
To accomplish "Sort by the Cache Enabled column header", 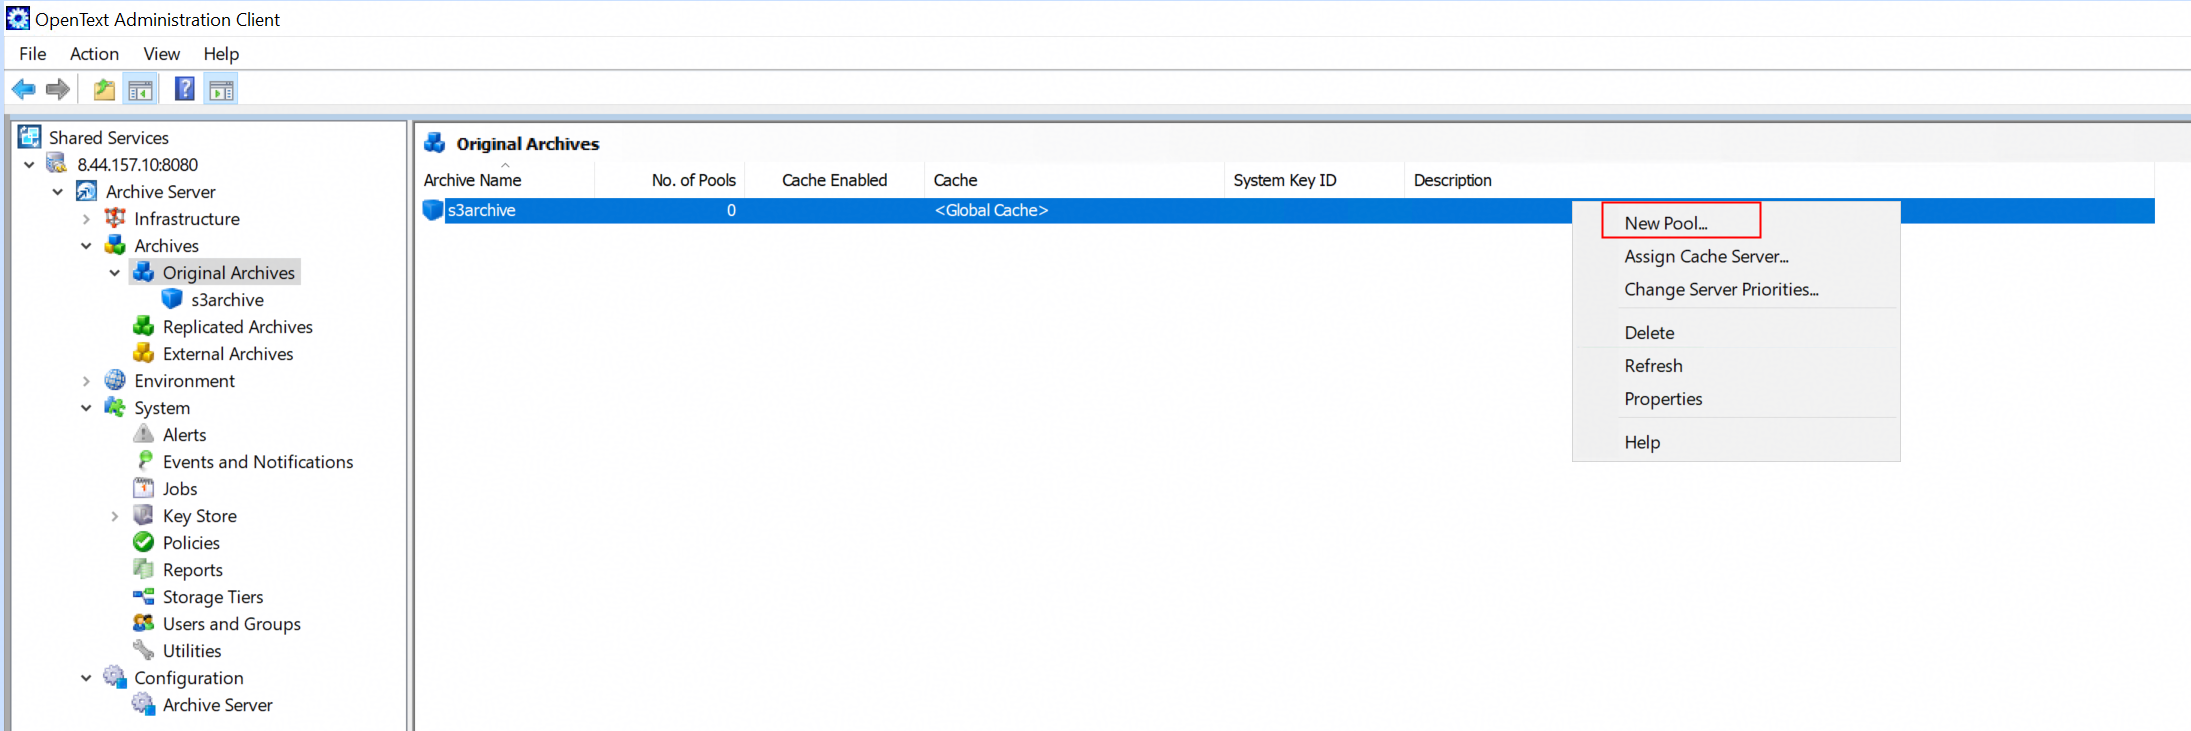I will 835,180.
